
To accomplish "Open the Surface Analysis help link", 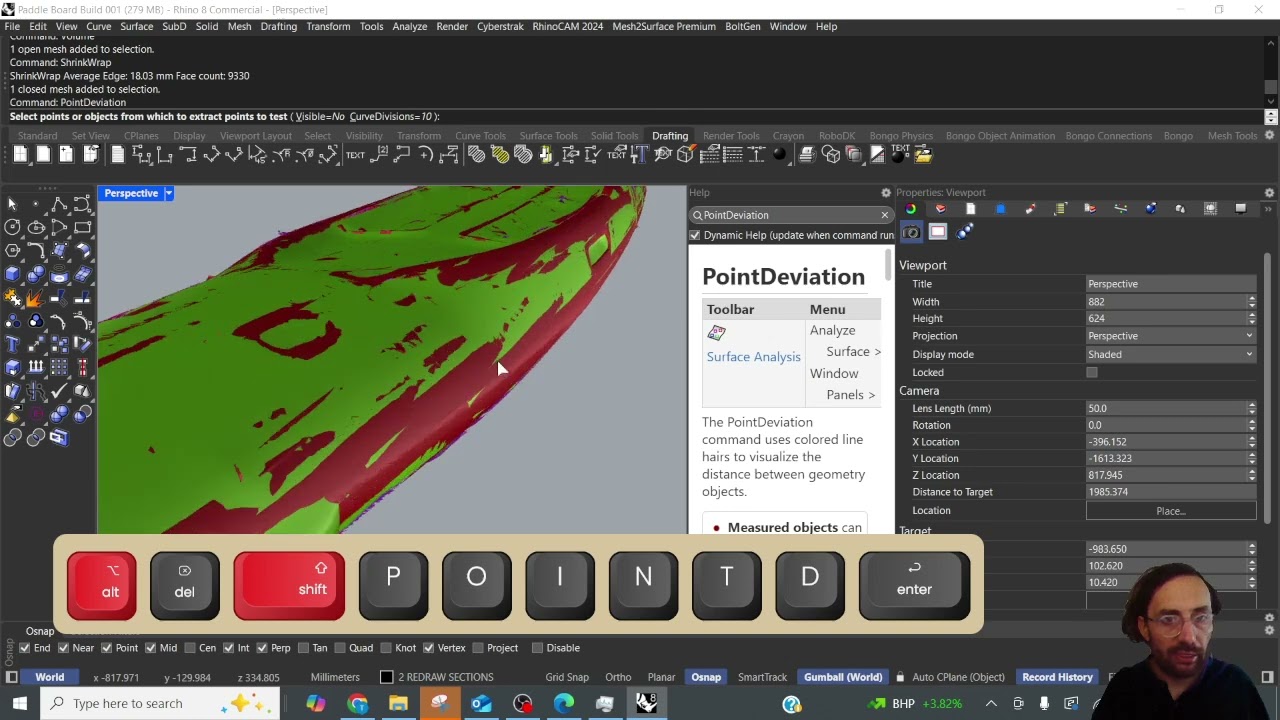I will (753, 357).
